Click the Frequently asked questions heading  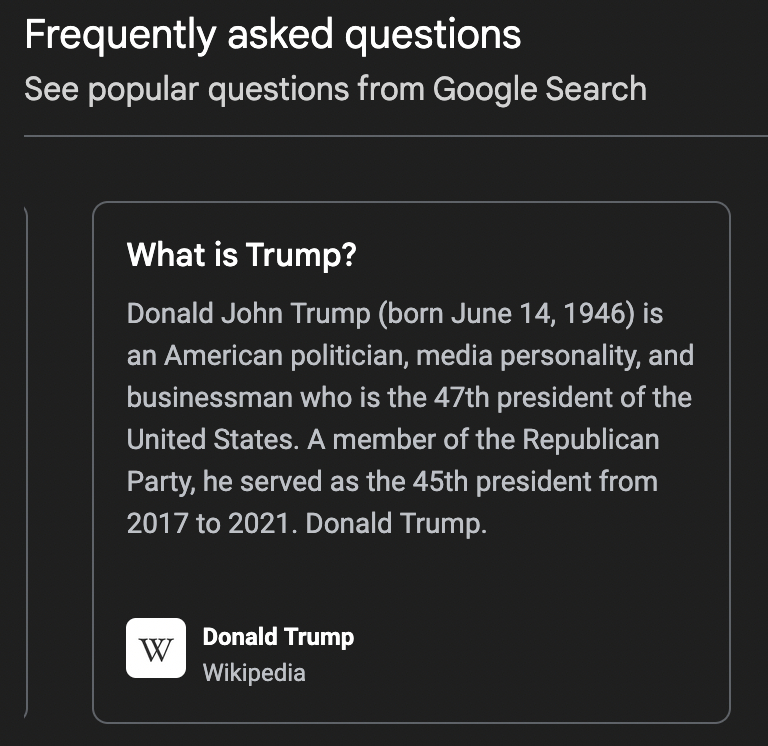[x=272, y=35]
